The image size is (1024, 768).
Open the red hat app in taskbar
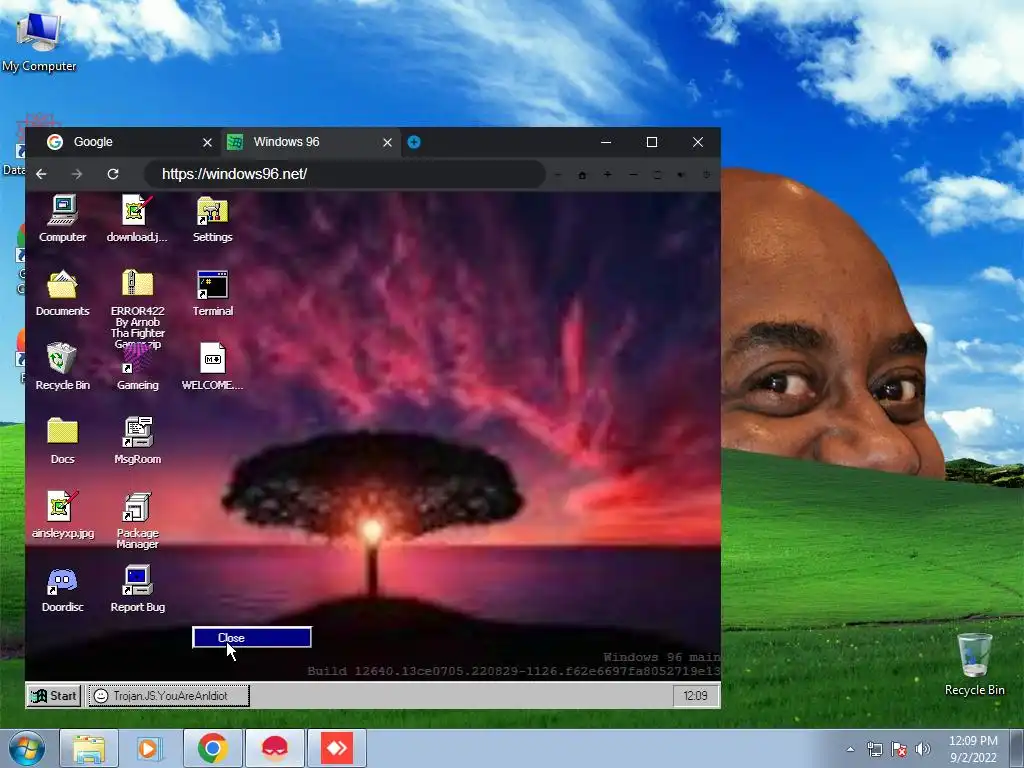pyautogui.click(x=275, y=748)
